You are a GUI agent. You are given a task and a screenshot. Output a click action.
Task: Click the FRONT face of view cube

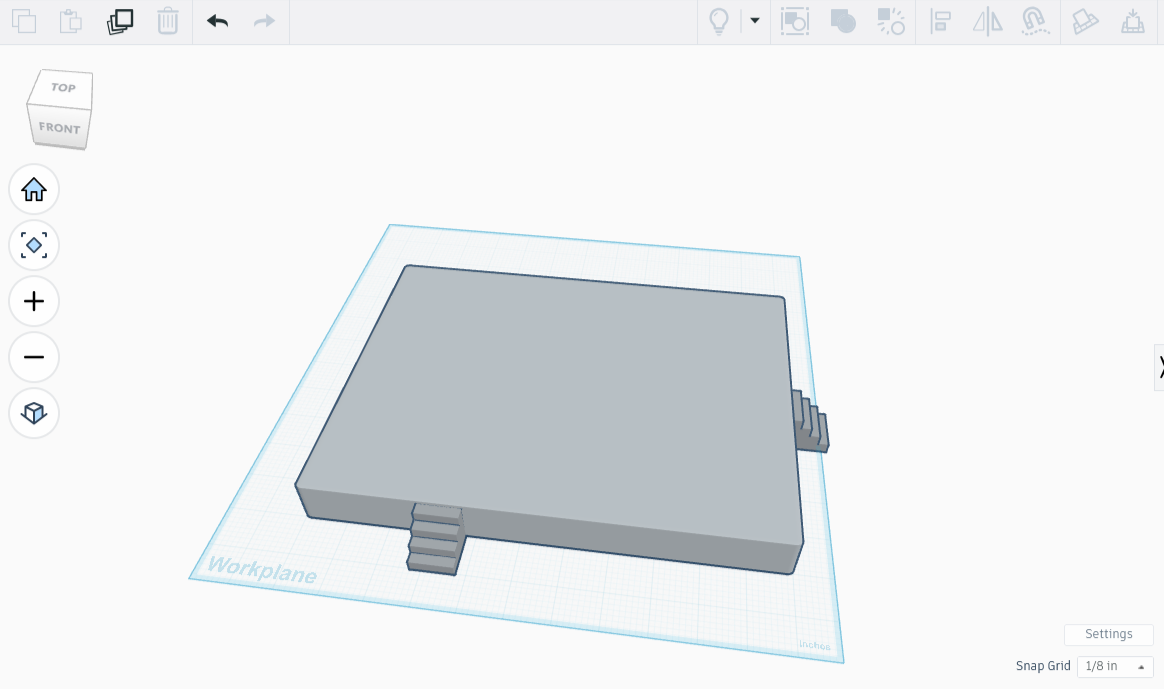coord(59,128)
